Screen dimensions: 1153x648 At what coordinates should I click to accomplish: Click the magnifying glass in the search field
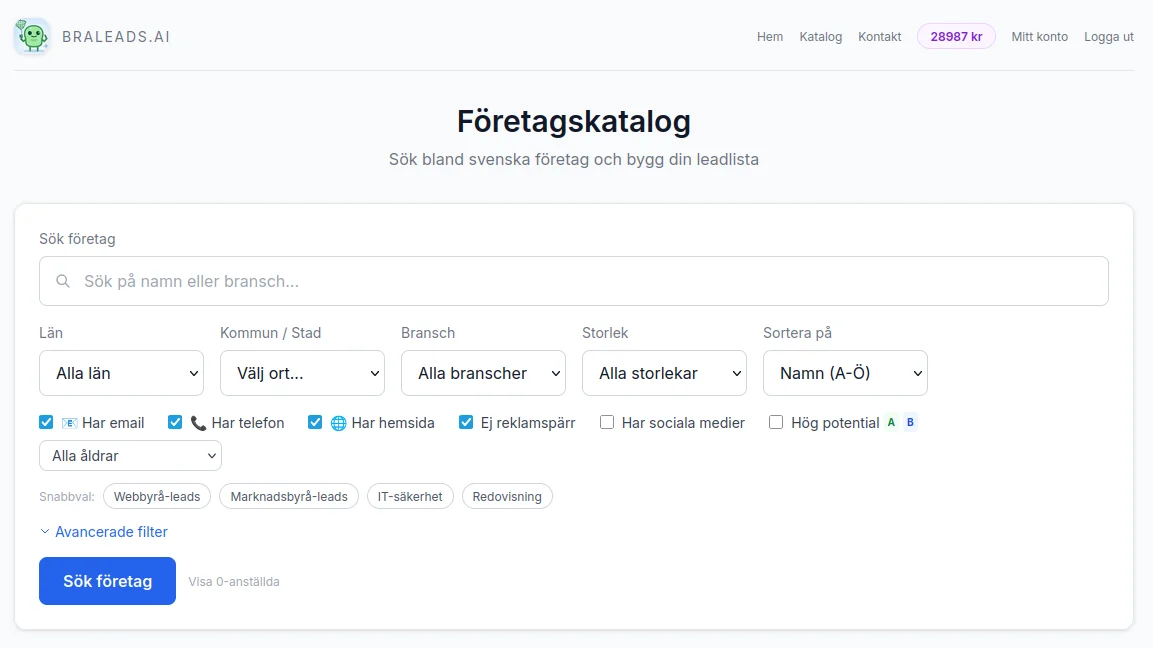point(63,281)
